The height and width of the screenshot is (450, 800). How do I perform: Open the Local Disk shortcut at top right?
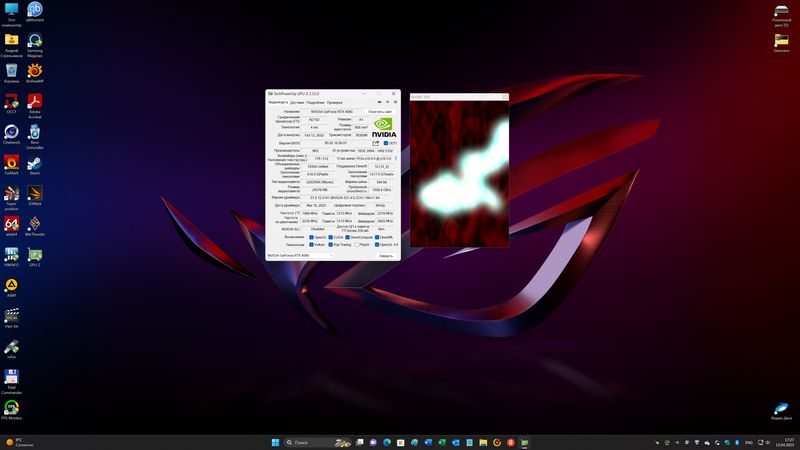click(781, 15)
